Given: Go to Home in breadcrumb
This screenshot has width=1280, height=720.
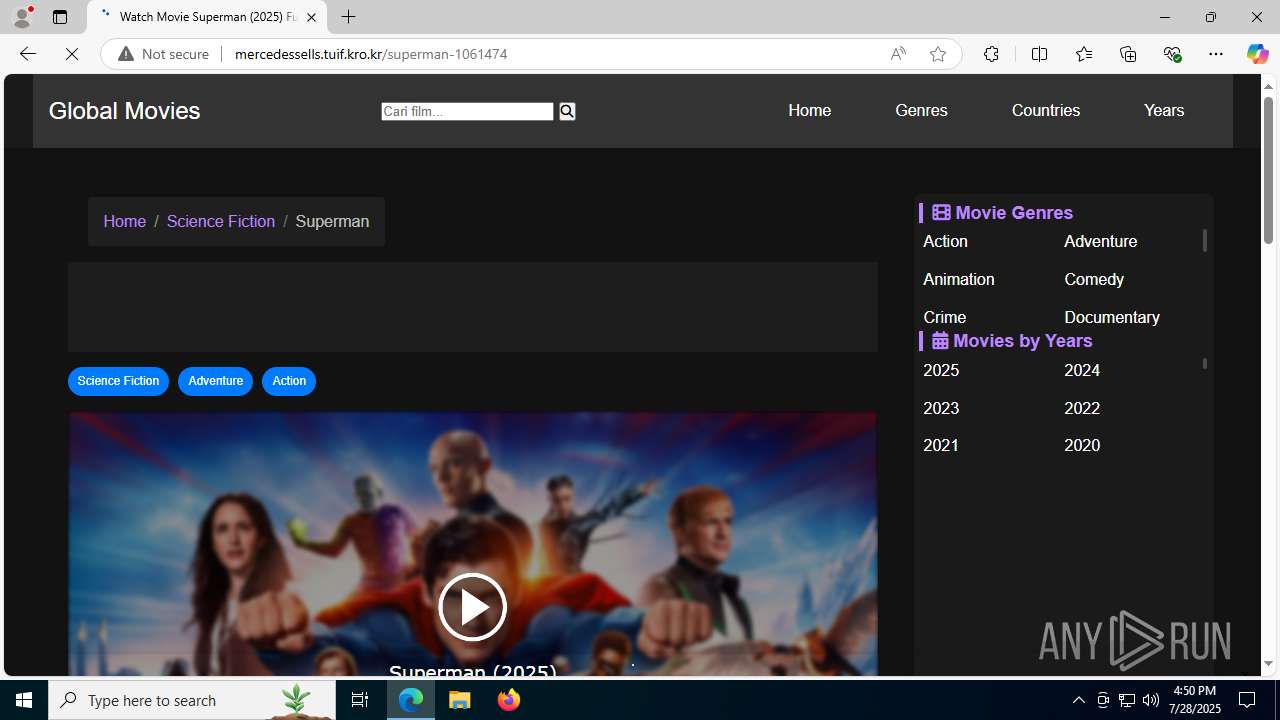Looking at the screenshot, I should coord(124,221).
